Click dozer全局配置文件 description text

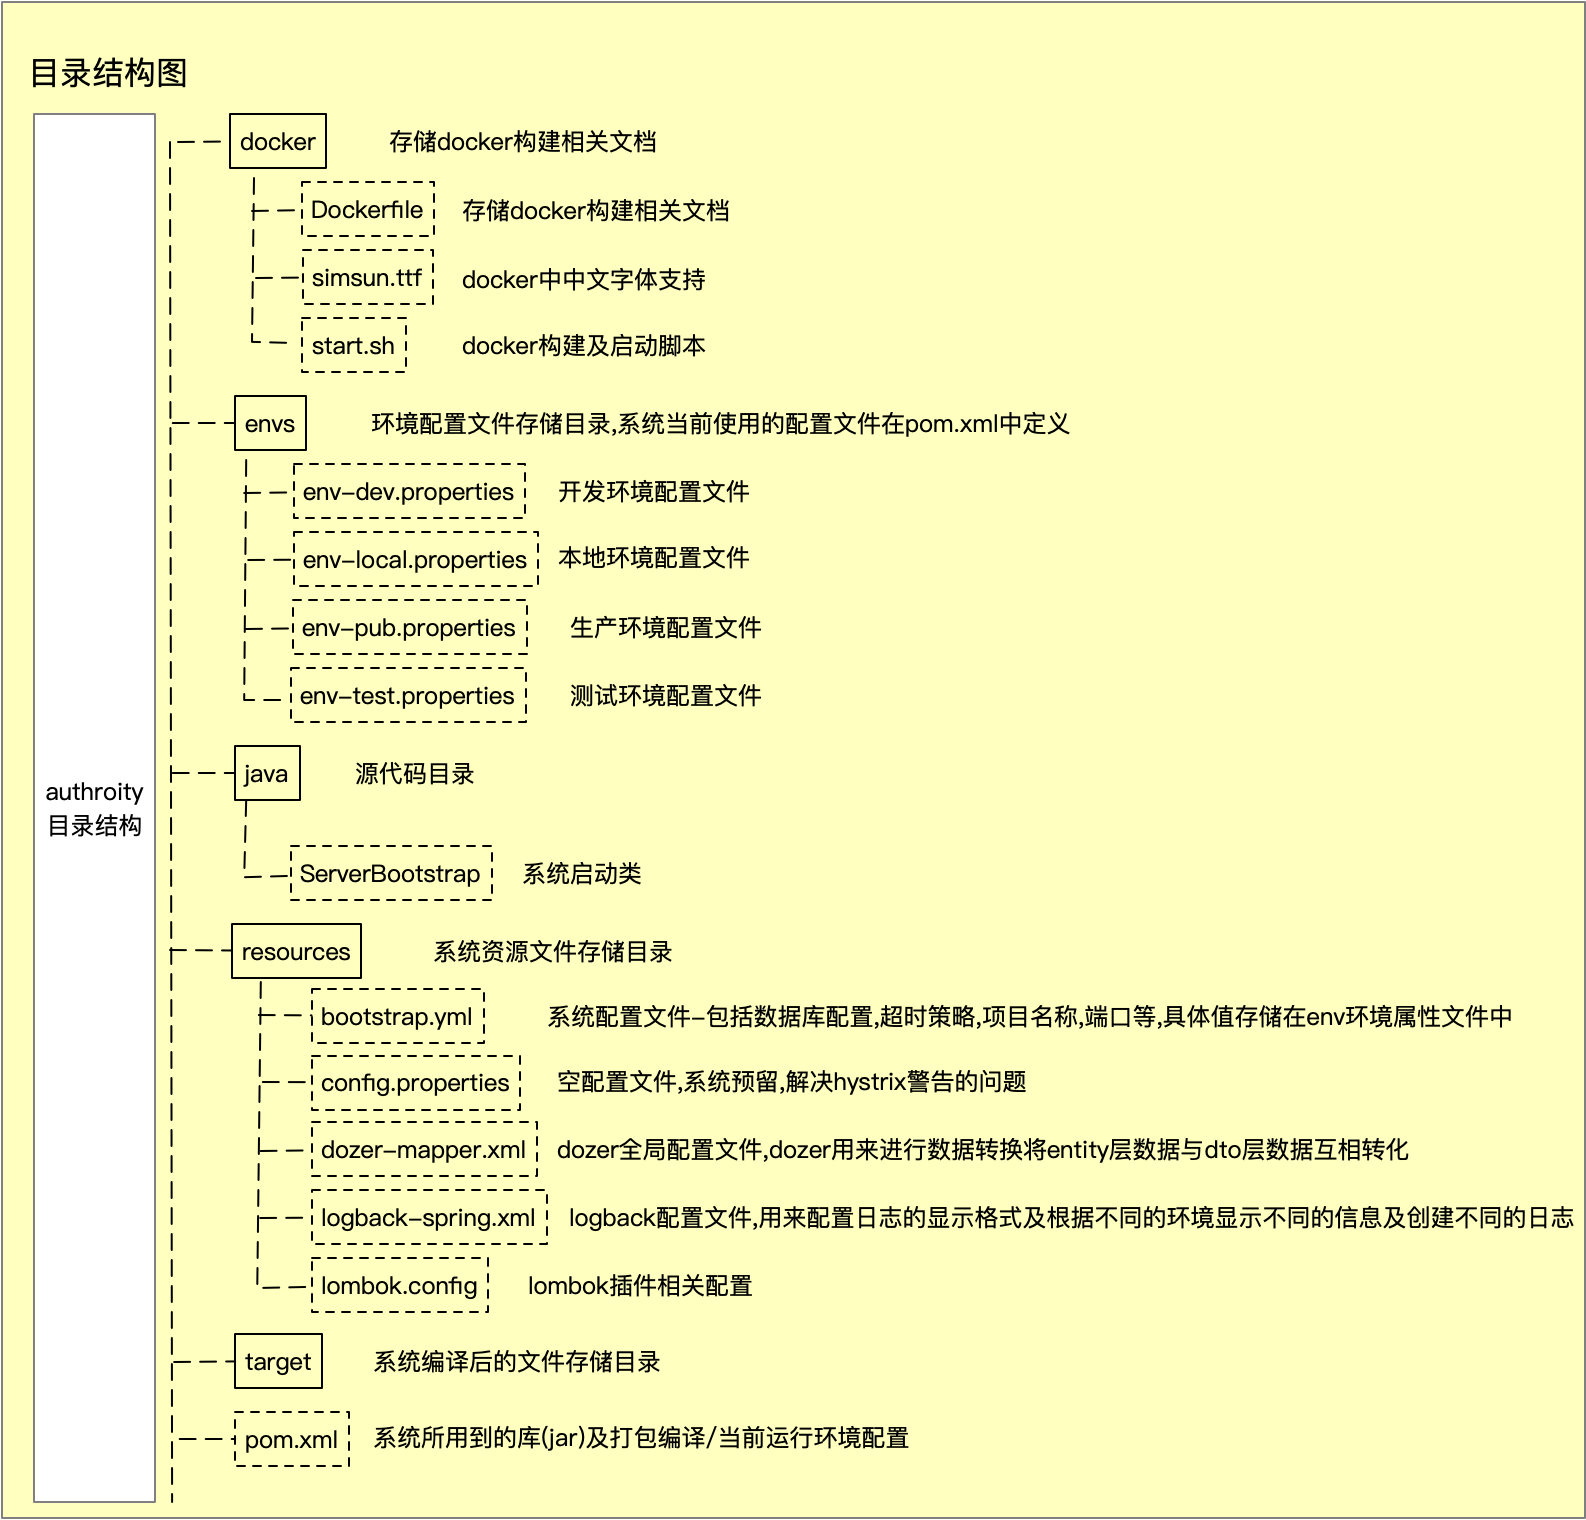(x=983, y=1150)
